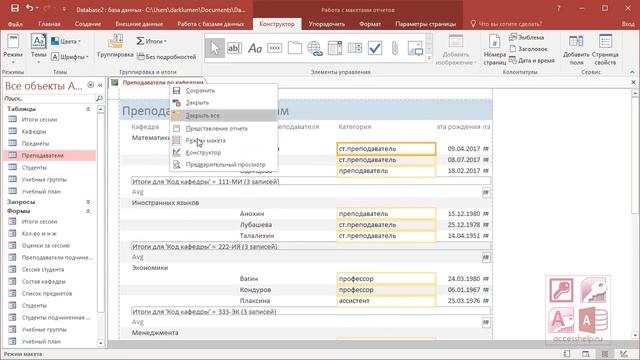Viewport: 640px width, 360px height.
Task: Expand the controls gallery more arrow
Action: [429, 58]
